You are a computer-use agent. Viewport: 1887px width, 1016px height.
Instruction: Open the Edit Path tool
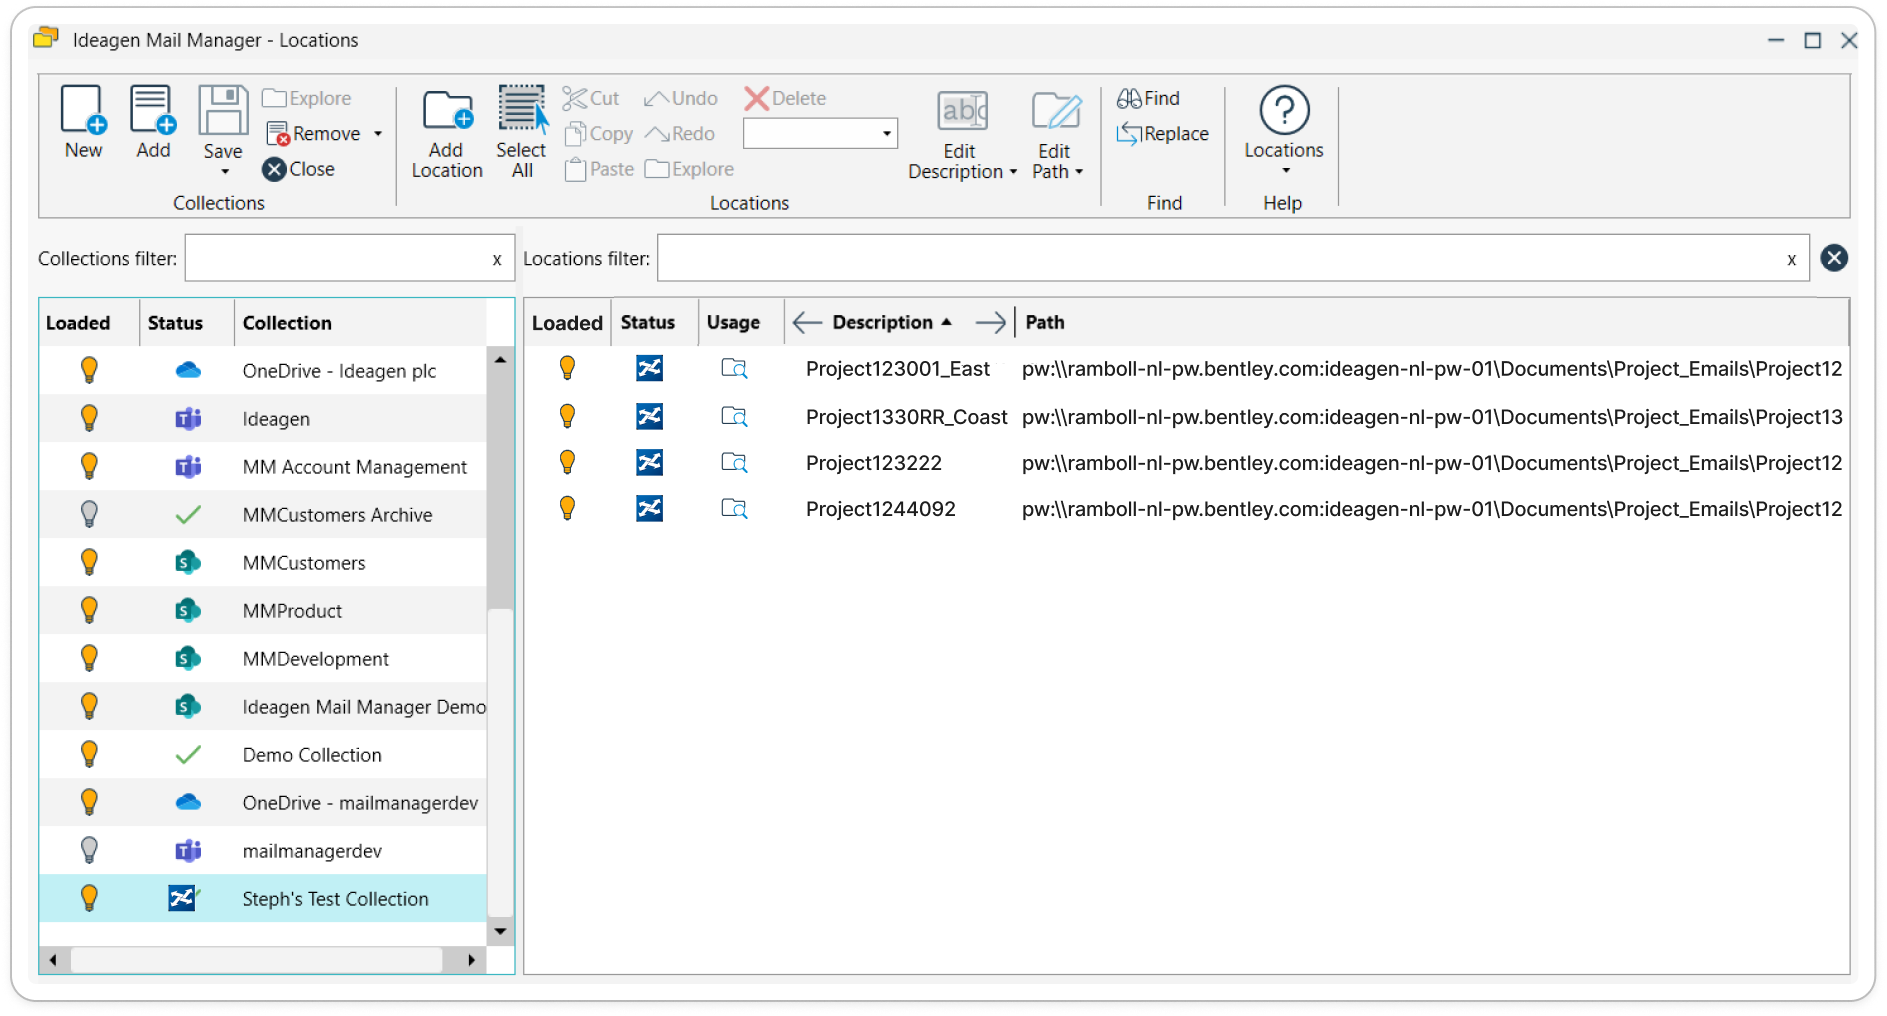pos(1056,111)
